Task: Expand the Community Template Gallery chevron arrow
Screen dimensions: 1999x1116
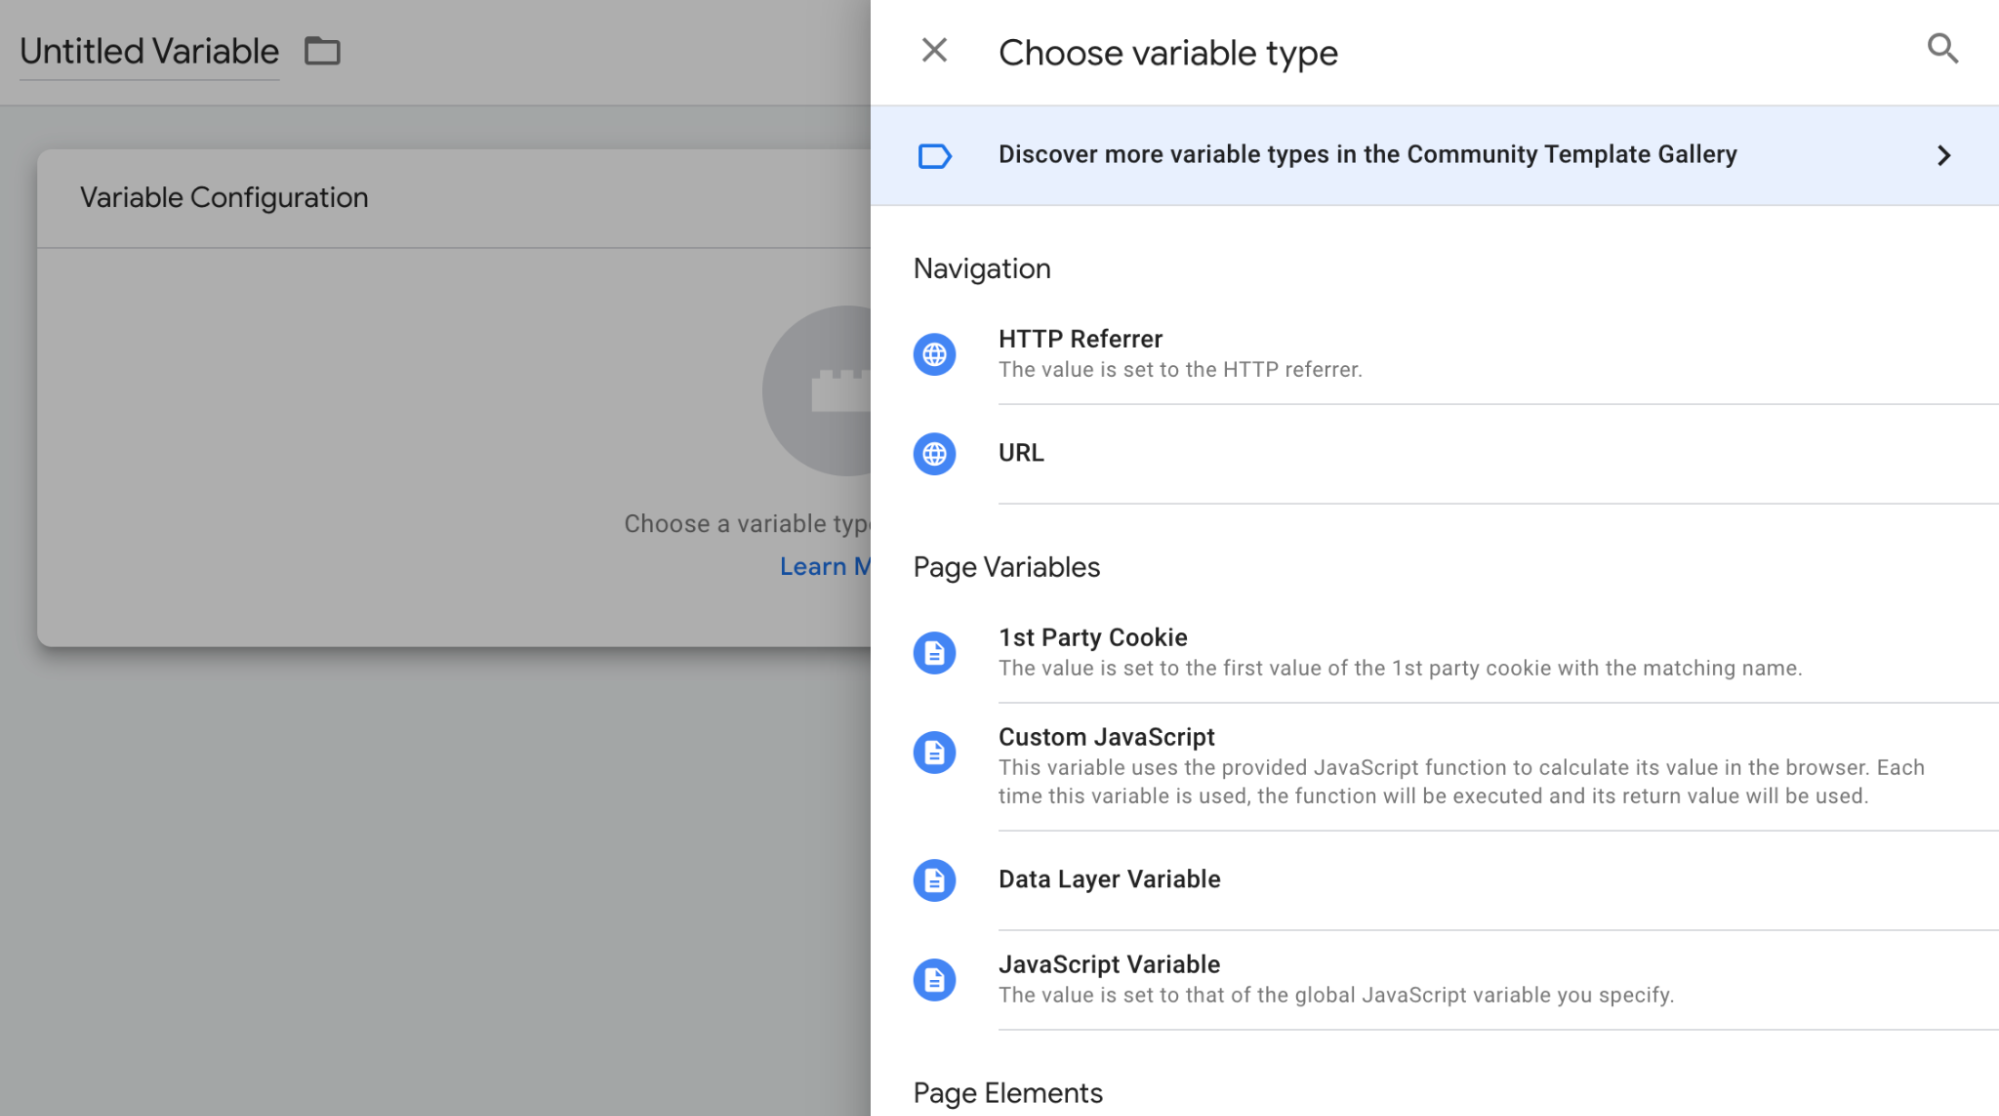Action: [1943, 156]
